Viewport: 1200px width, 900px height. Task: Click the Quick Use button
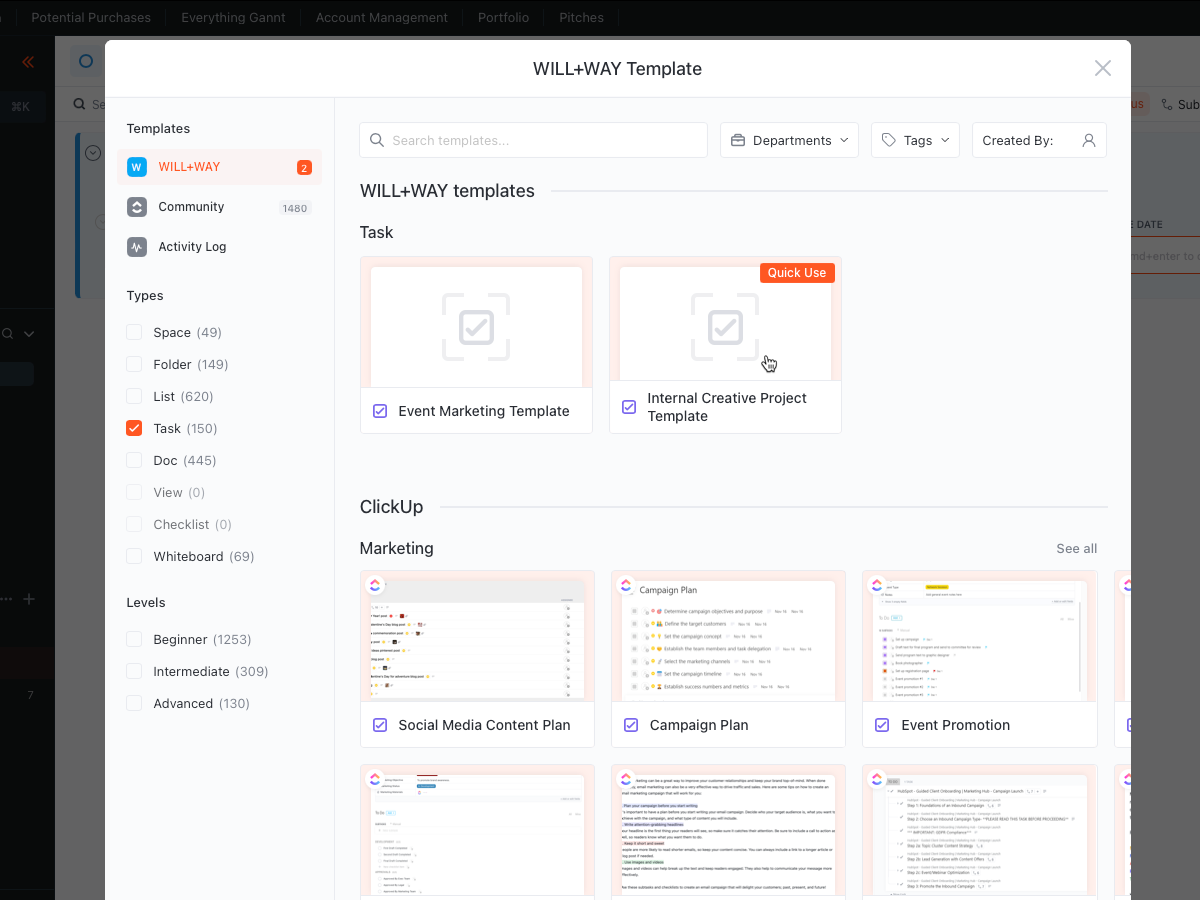point(797,273)
